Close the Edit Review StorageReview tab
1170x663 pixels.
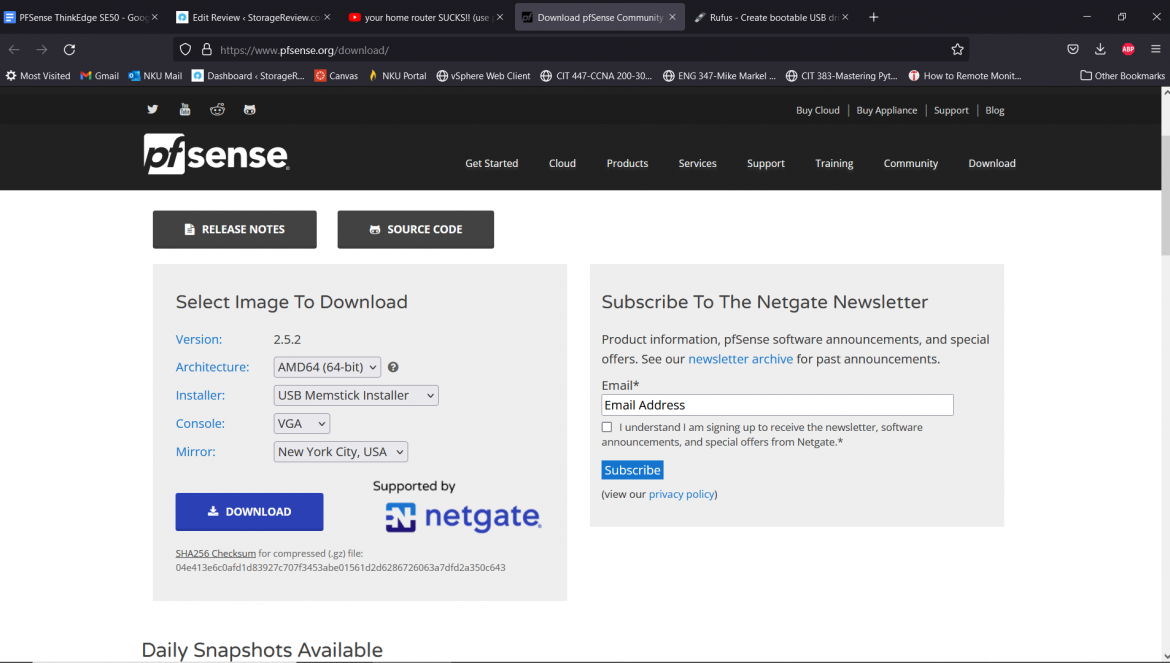coord(327,17)
